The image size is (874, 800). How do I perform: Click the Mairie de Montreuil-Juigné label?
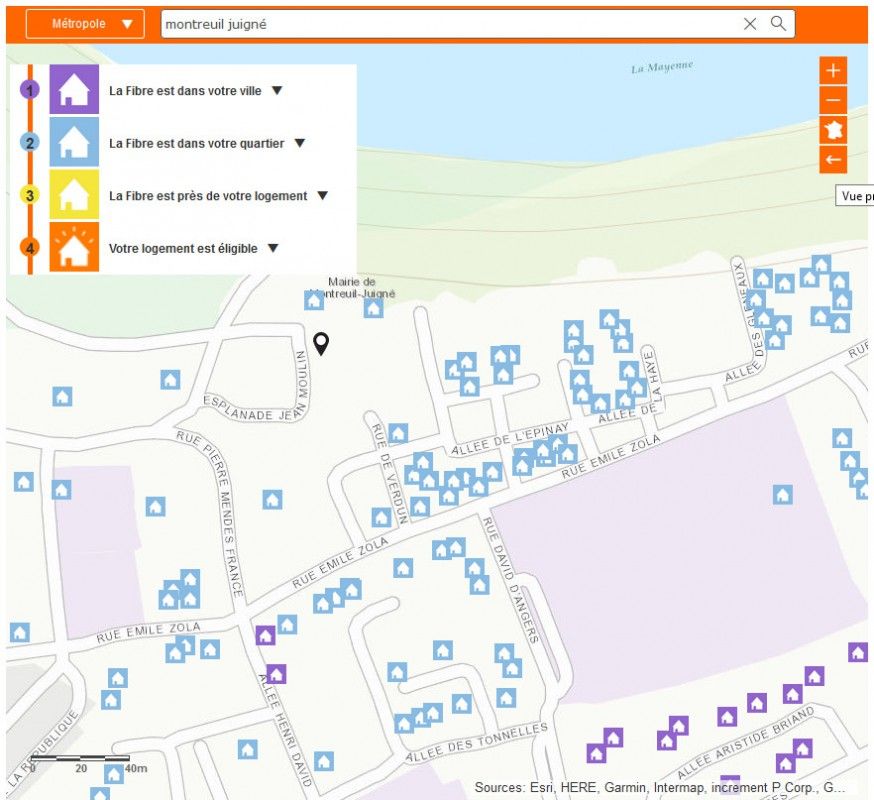pyautogui.click(x=353, y=288)
